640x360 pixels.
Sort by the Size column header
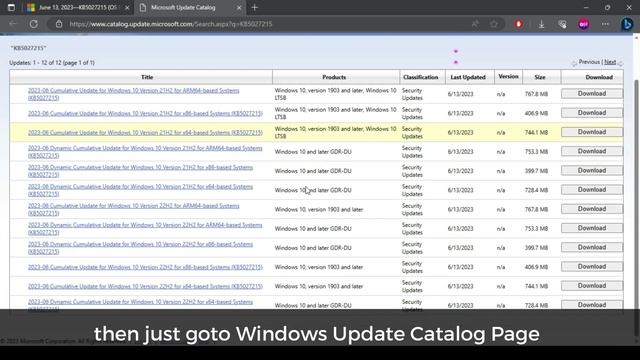point(540,77)
